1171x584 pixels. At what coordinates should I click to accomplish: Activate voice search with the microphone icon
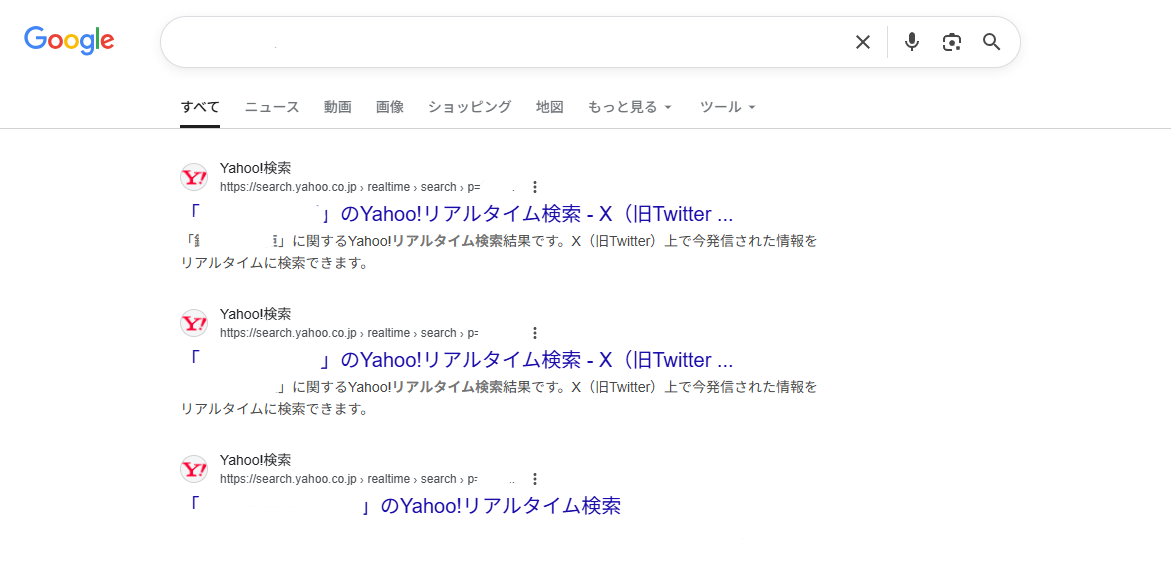point(911,42)
